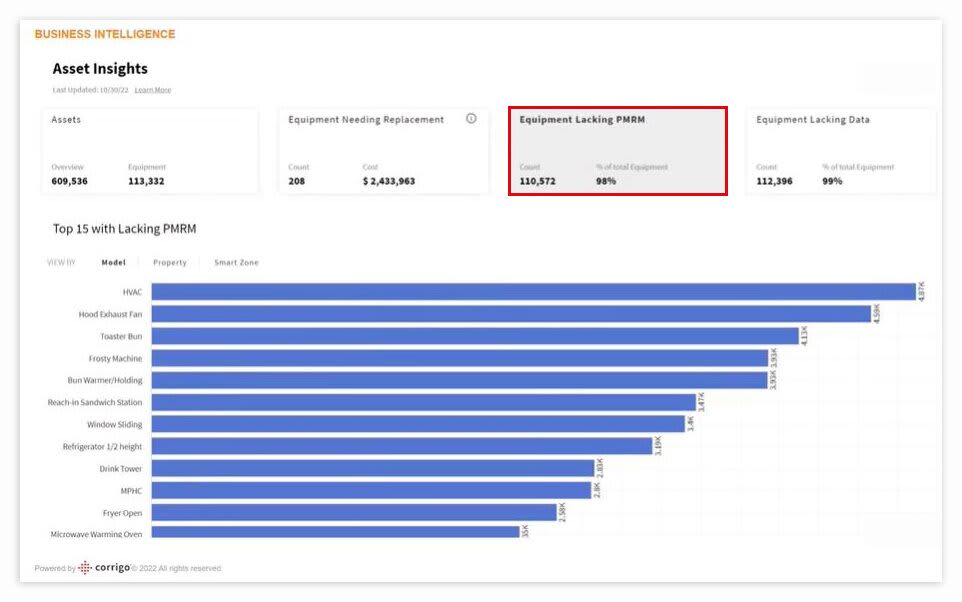Click the Bun Warmer/Holding bar

(460, 380)
